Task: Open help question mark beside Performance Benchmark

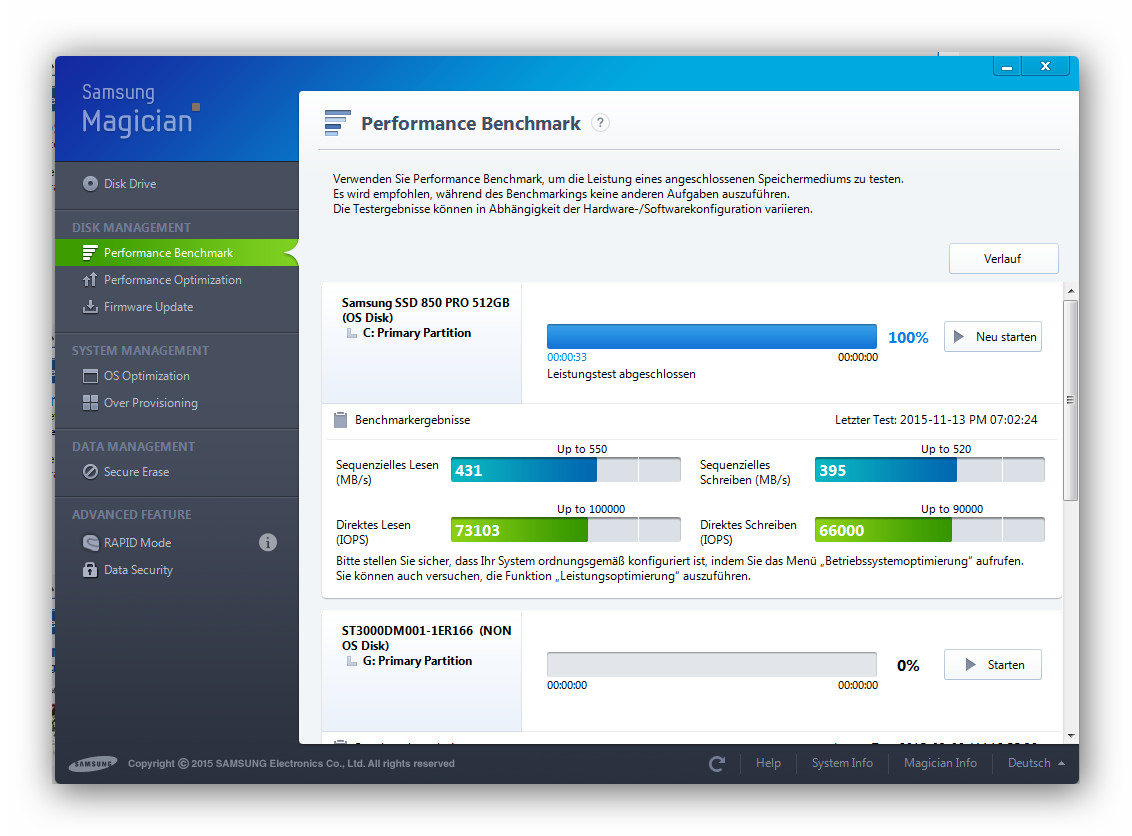Action: [x=600, y=123]
